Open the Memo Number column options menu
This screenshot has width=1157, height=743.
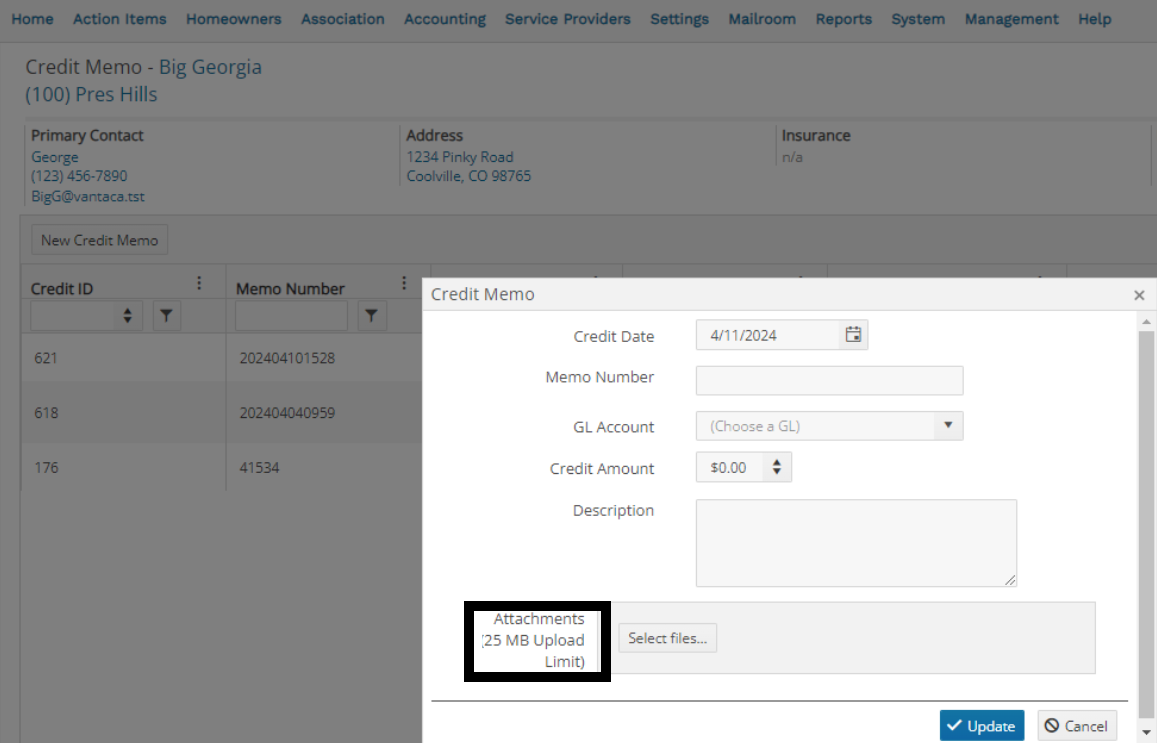click(x=404, y=283)
